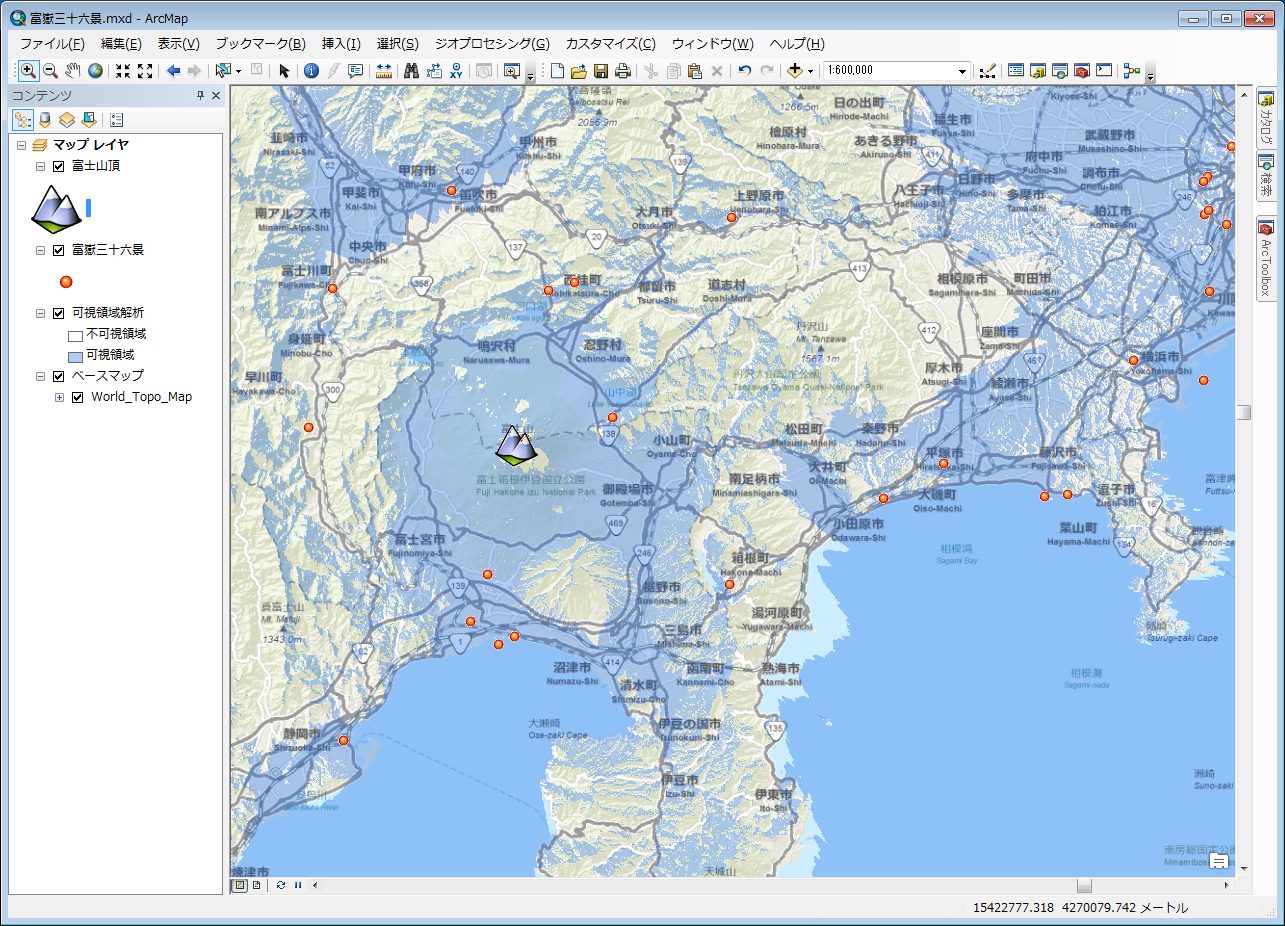Activate the Identify info tool
Image resolution: width=1285 pixels, height=926 pixels.
pyautogui.click(x=311, y=71)
